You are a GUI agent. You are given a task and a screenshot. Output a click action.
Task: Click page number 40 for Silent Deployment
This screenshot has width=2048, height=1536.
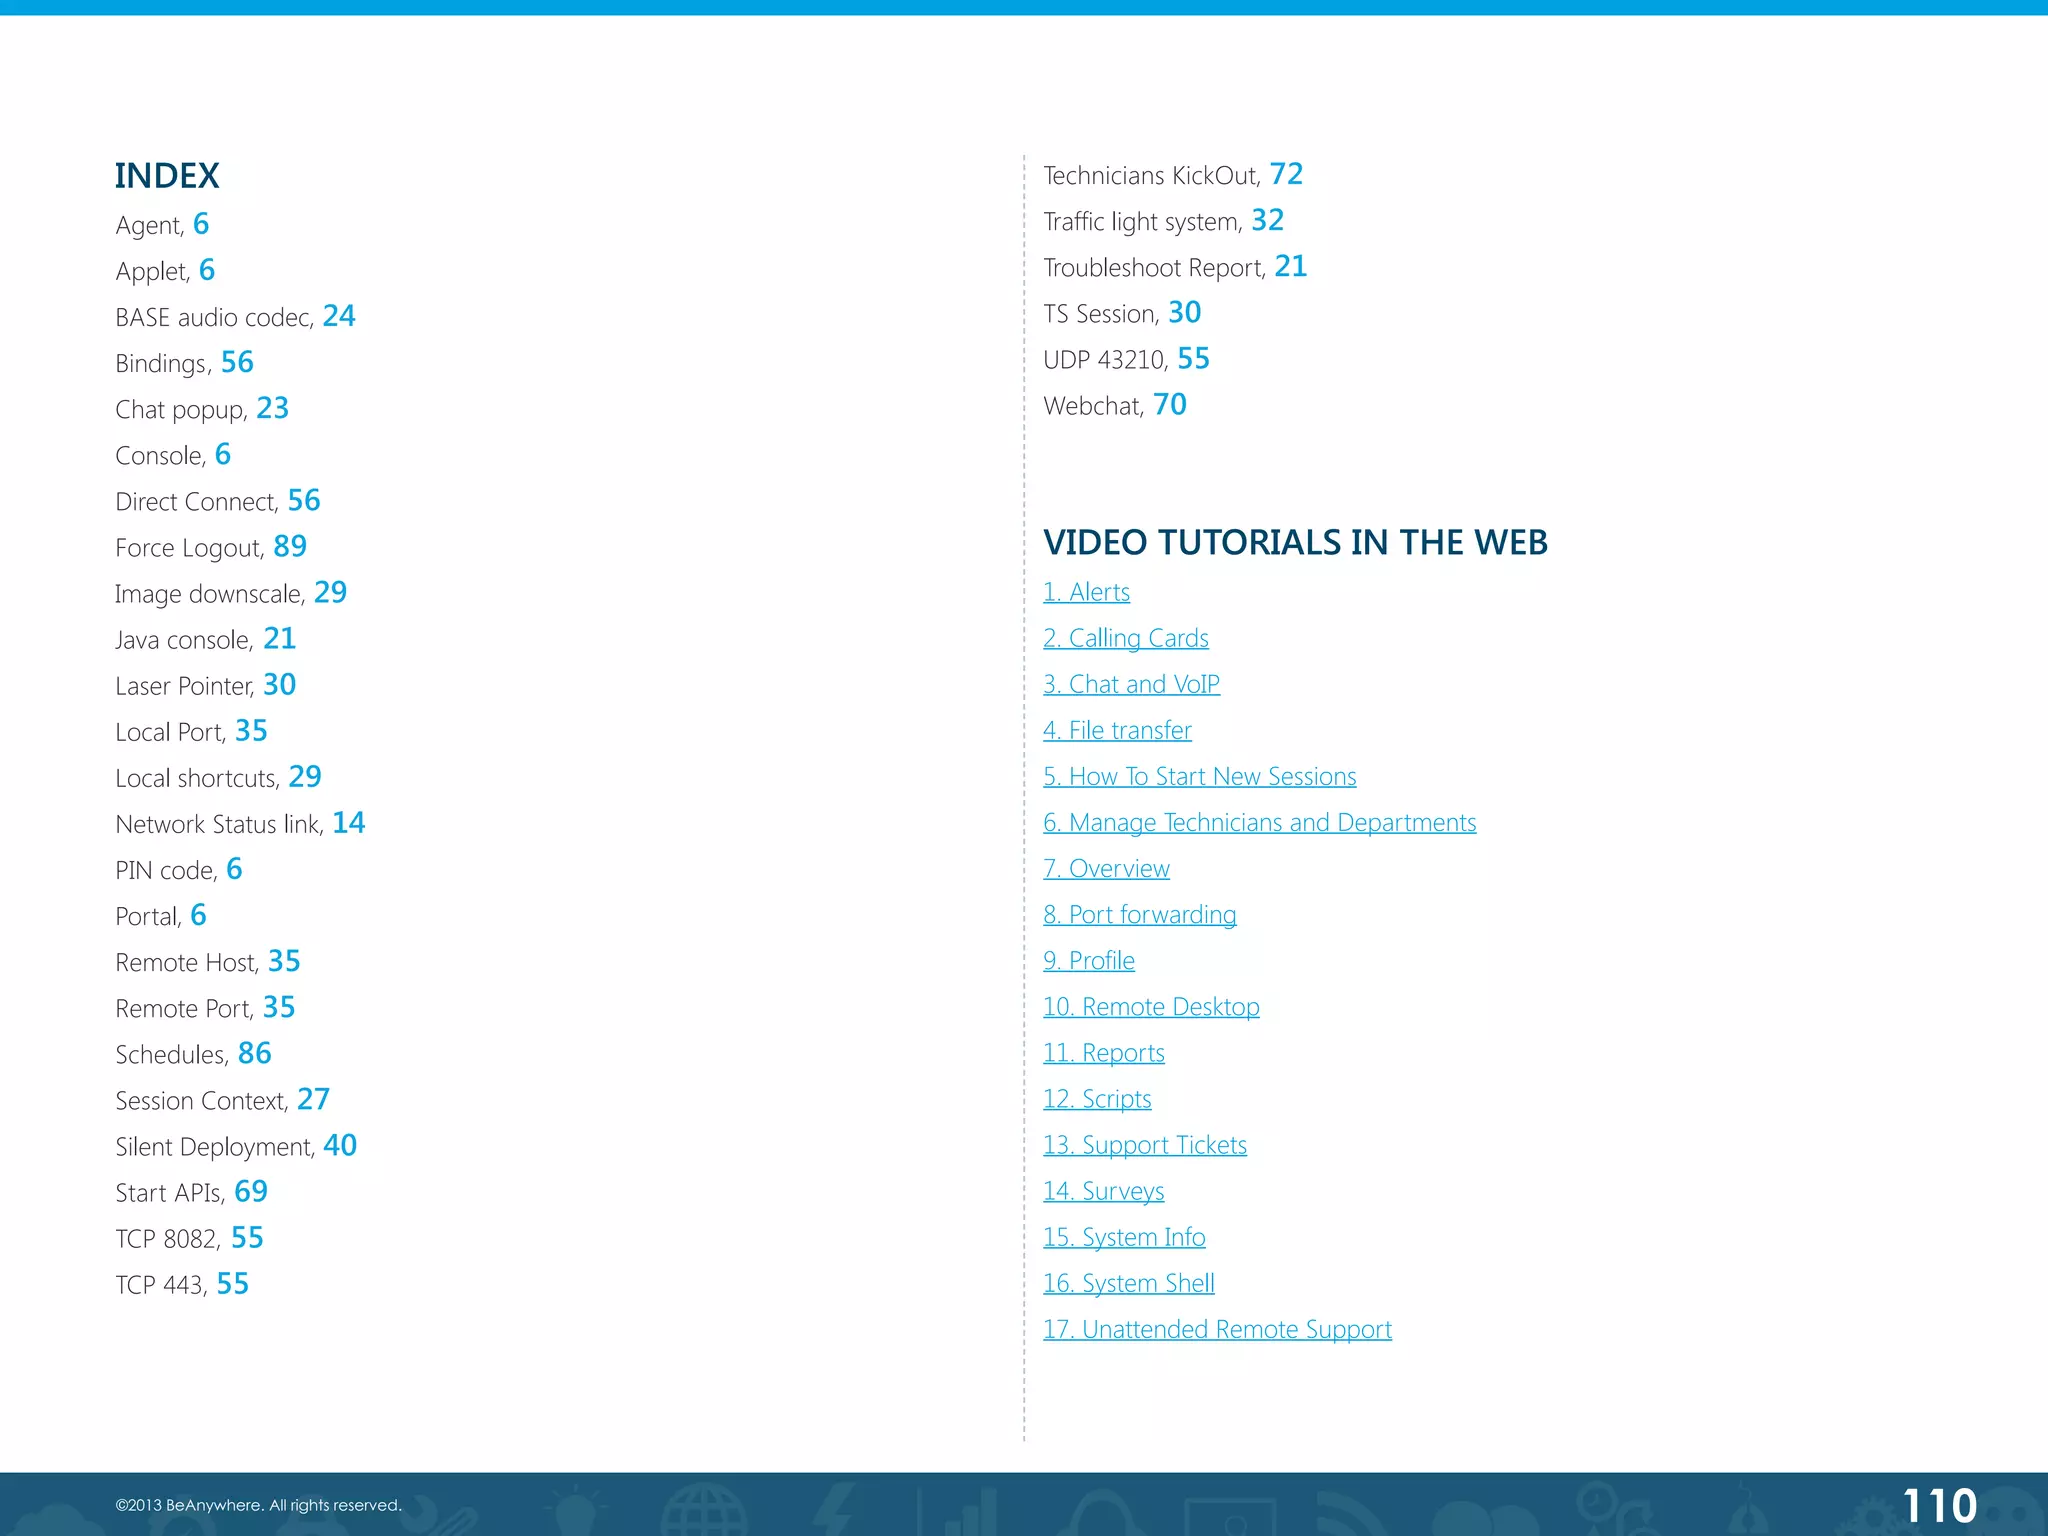(x=340, y=1145)
